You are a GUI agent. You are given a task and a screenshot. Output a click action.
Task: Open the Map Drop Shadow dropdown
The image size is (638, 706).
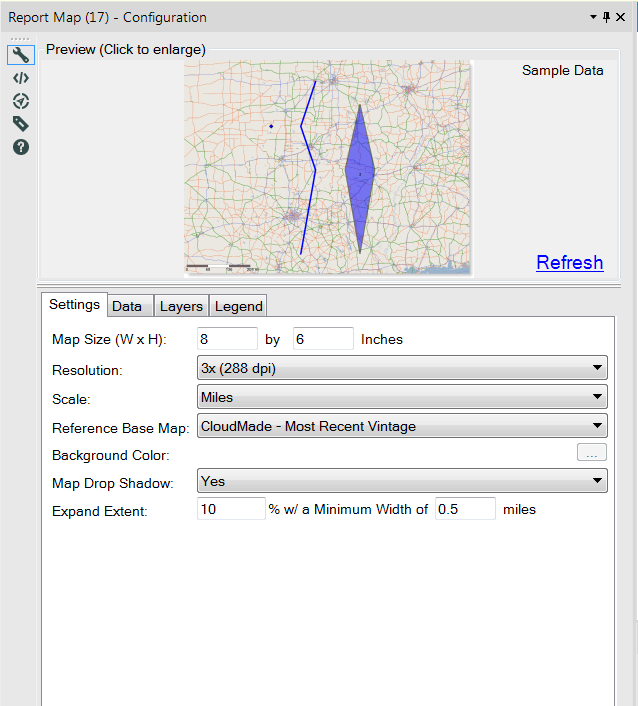point(402,481)
